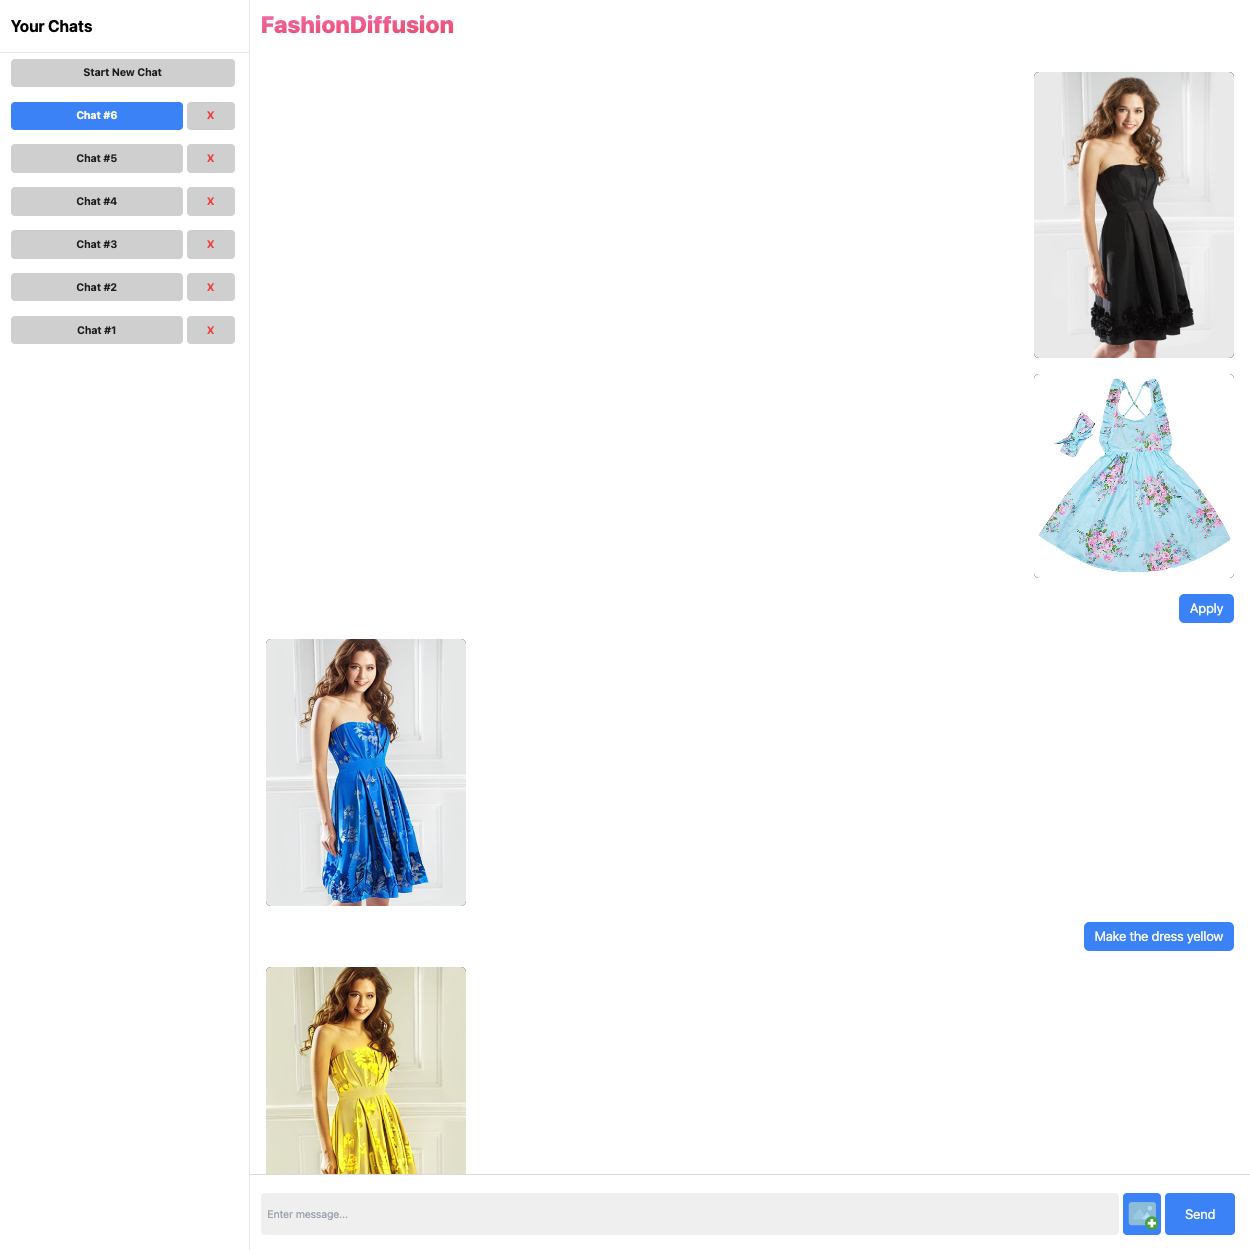Image resolution: width=1250 pixels, height=1250 pixels.
Task: Open Chat #3
Action: click(x=96, y=244)
